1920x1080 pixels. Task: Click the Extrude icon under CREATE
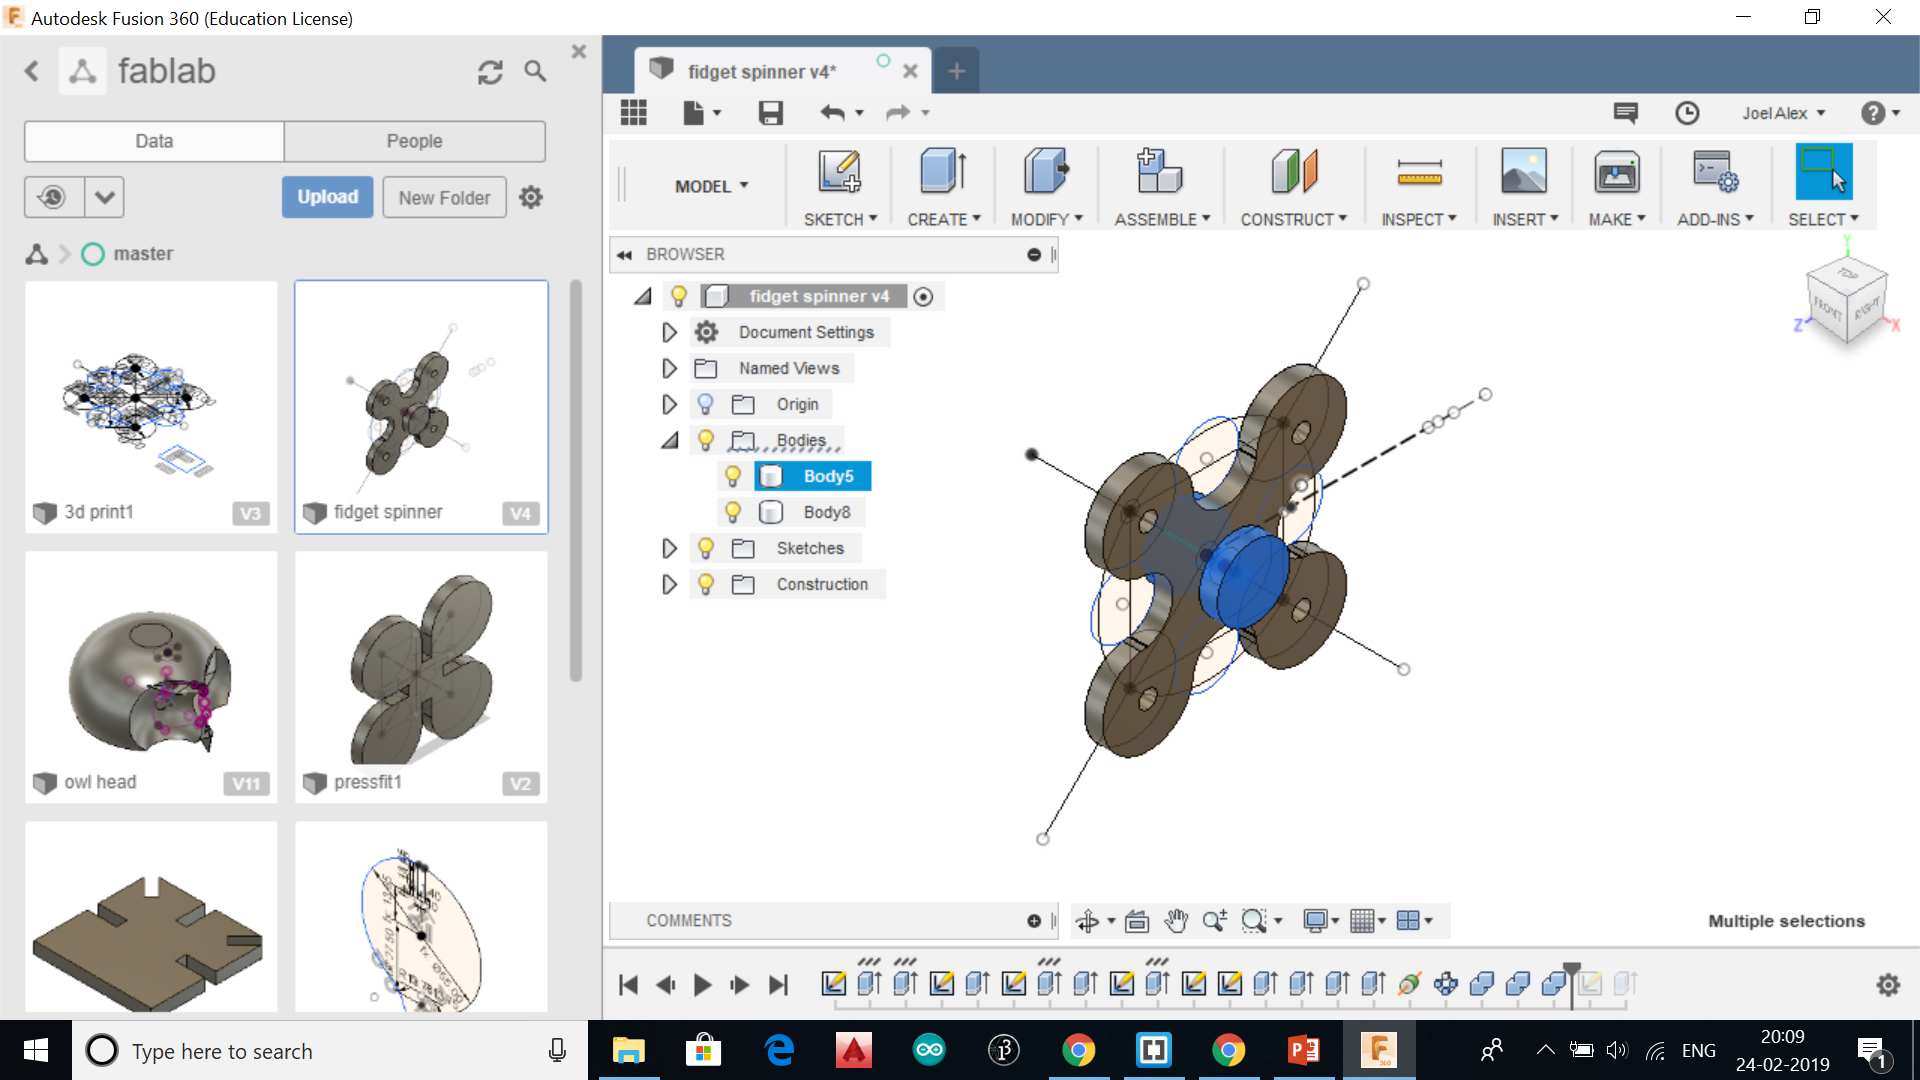coord(942,172)
